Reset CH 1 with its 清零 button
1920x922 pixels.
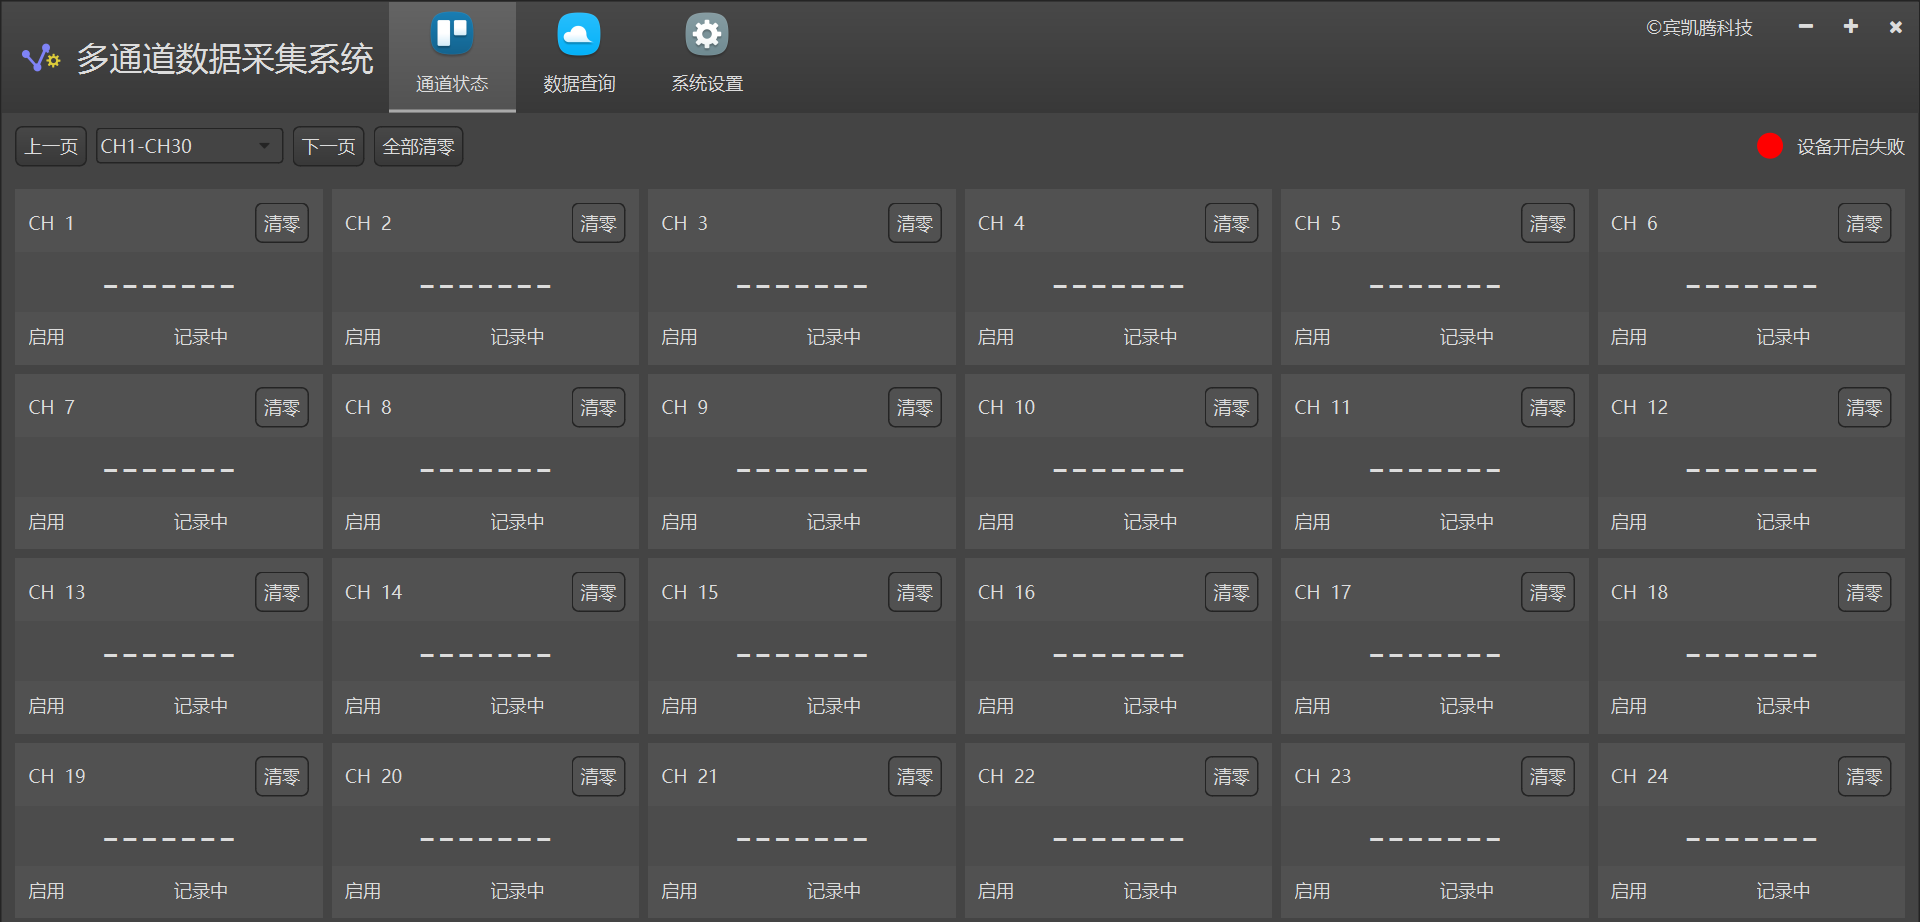(282, 224)
